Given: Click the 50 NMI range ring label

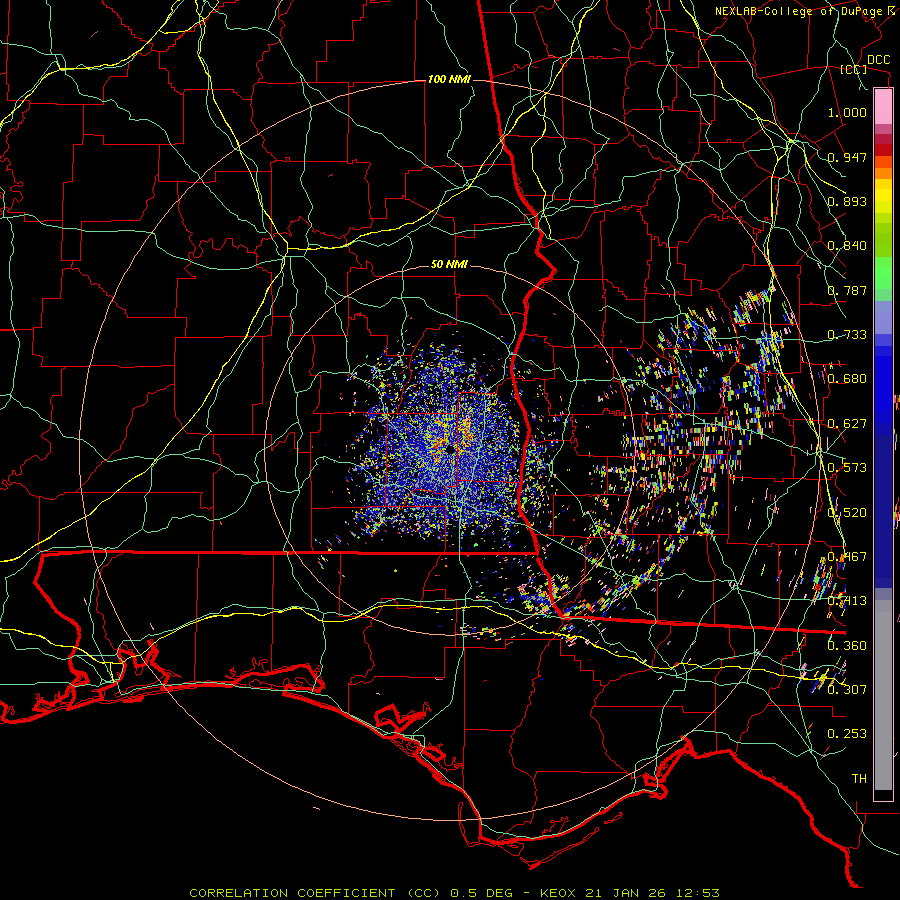Looking at the screenshot, I should pos(449,264).
